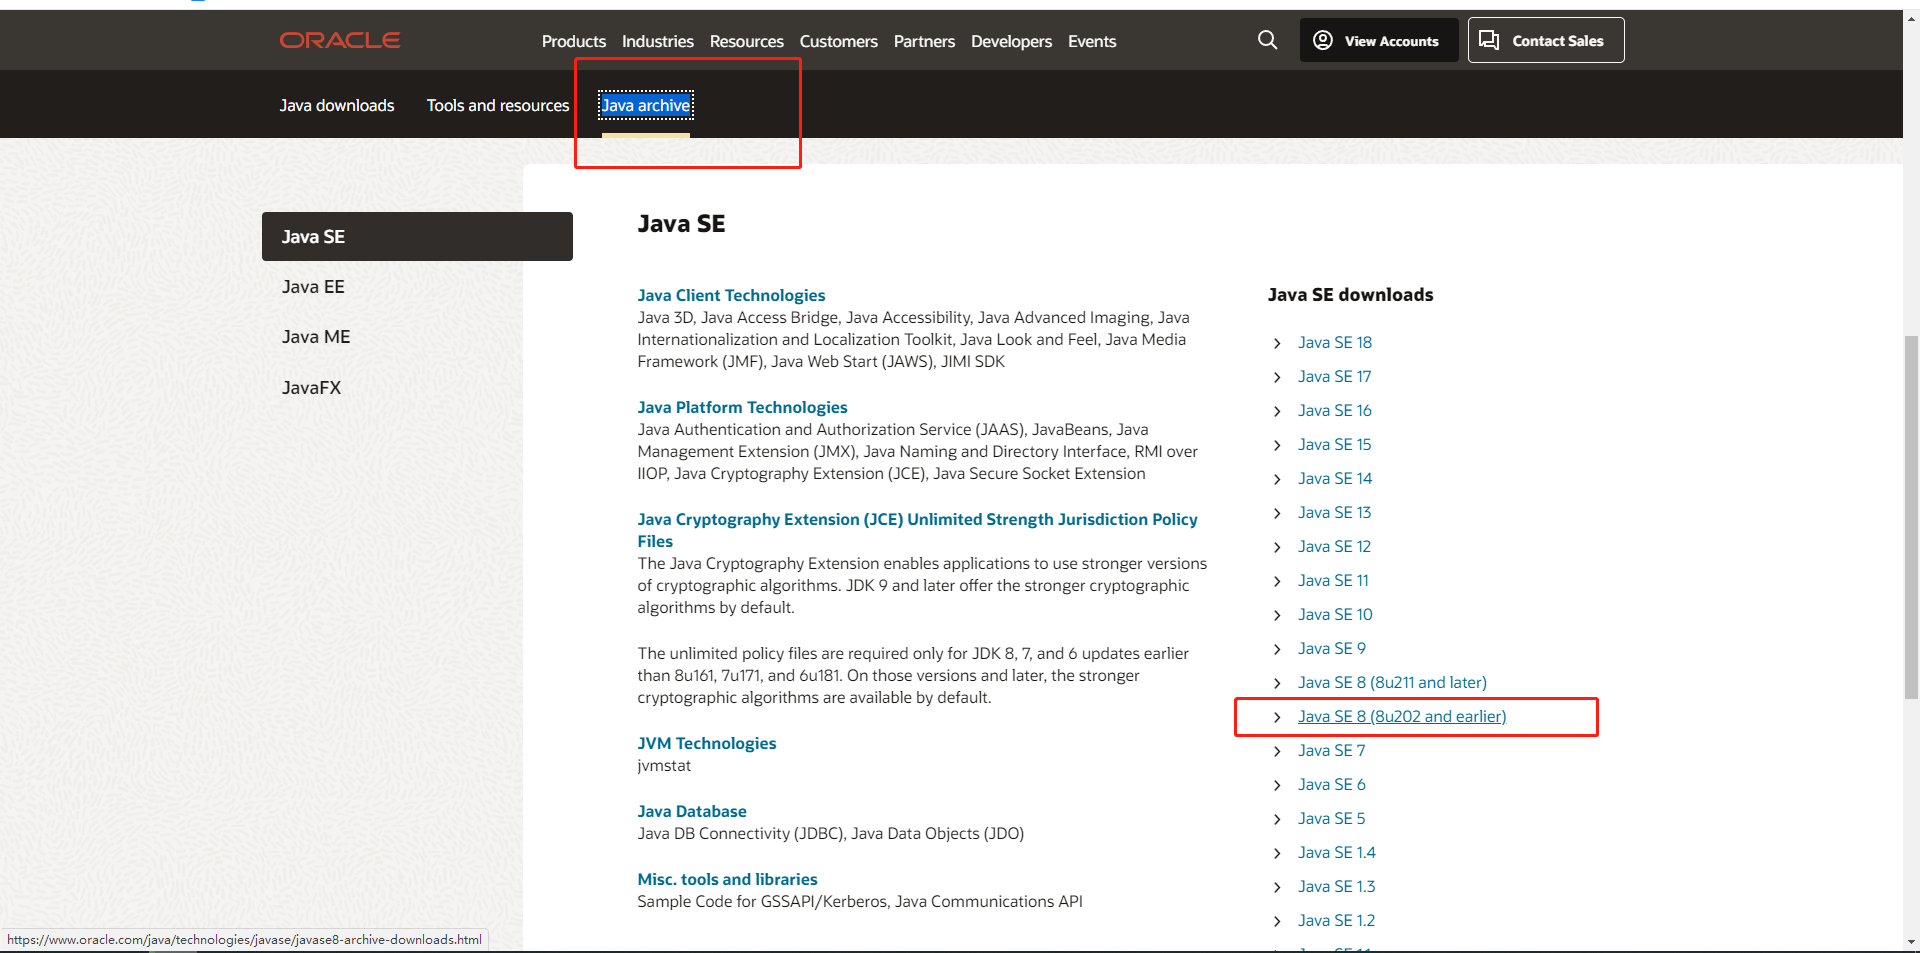This screenshot has height=953, width=1920.
Task: Click the chevron beside Java SE 9
Action: (x=1277, y=649)
